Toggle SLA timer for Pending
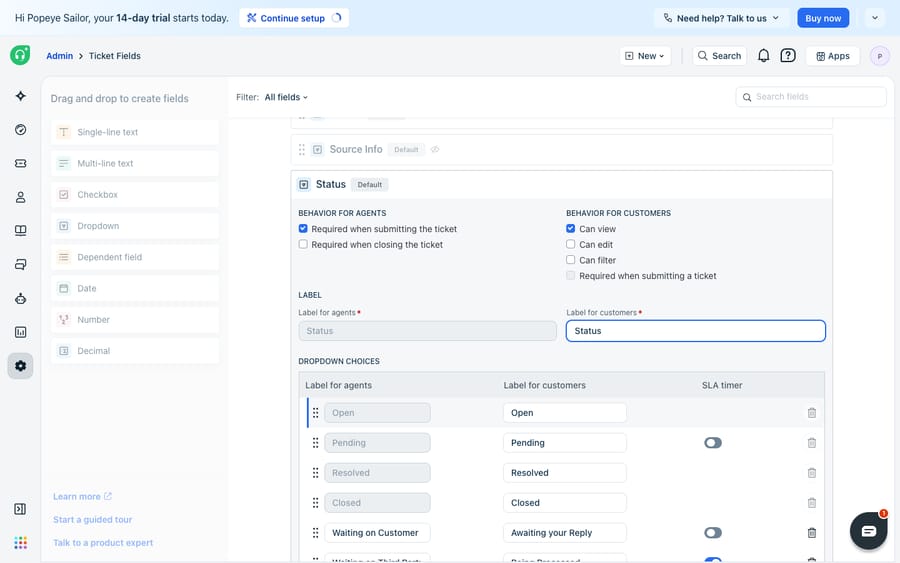This screenshot has width=900, height=563. 713,442
